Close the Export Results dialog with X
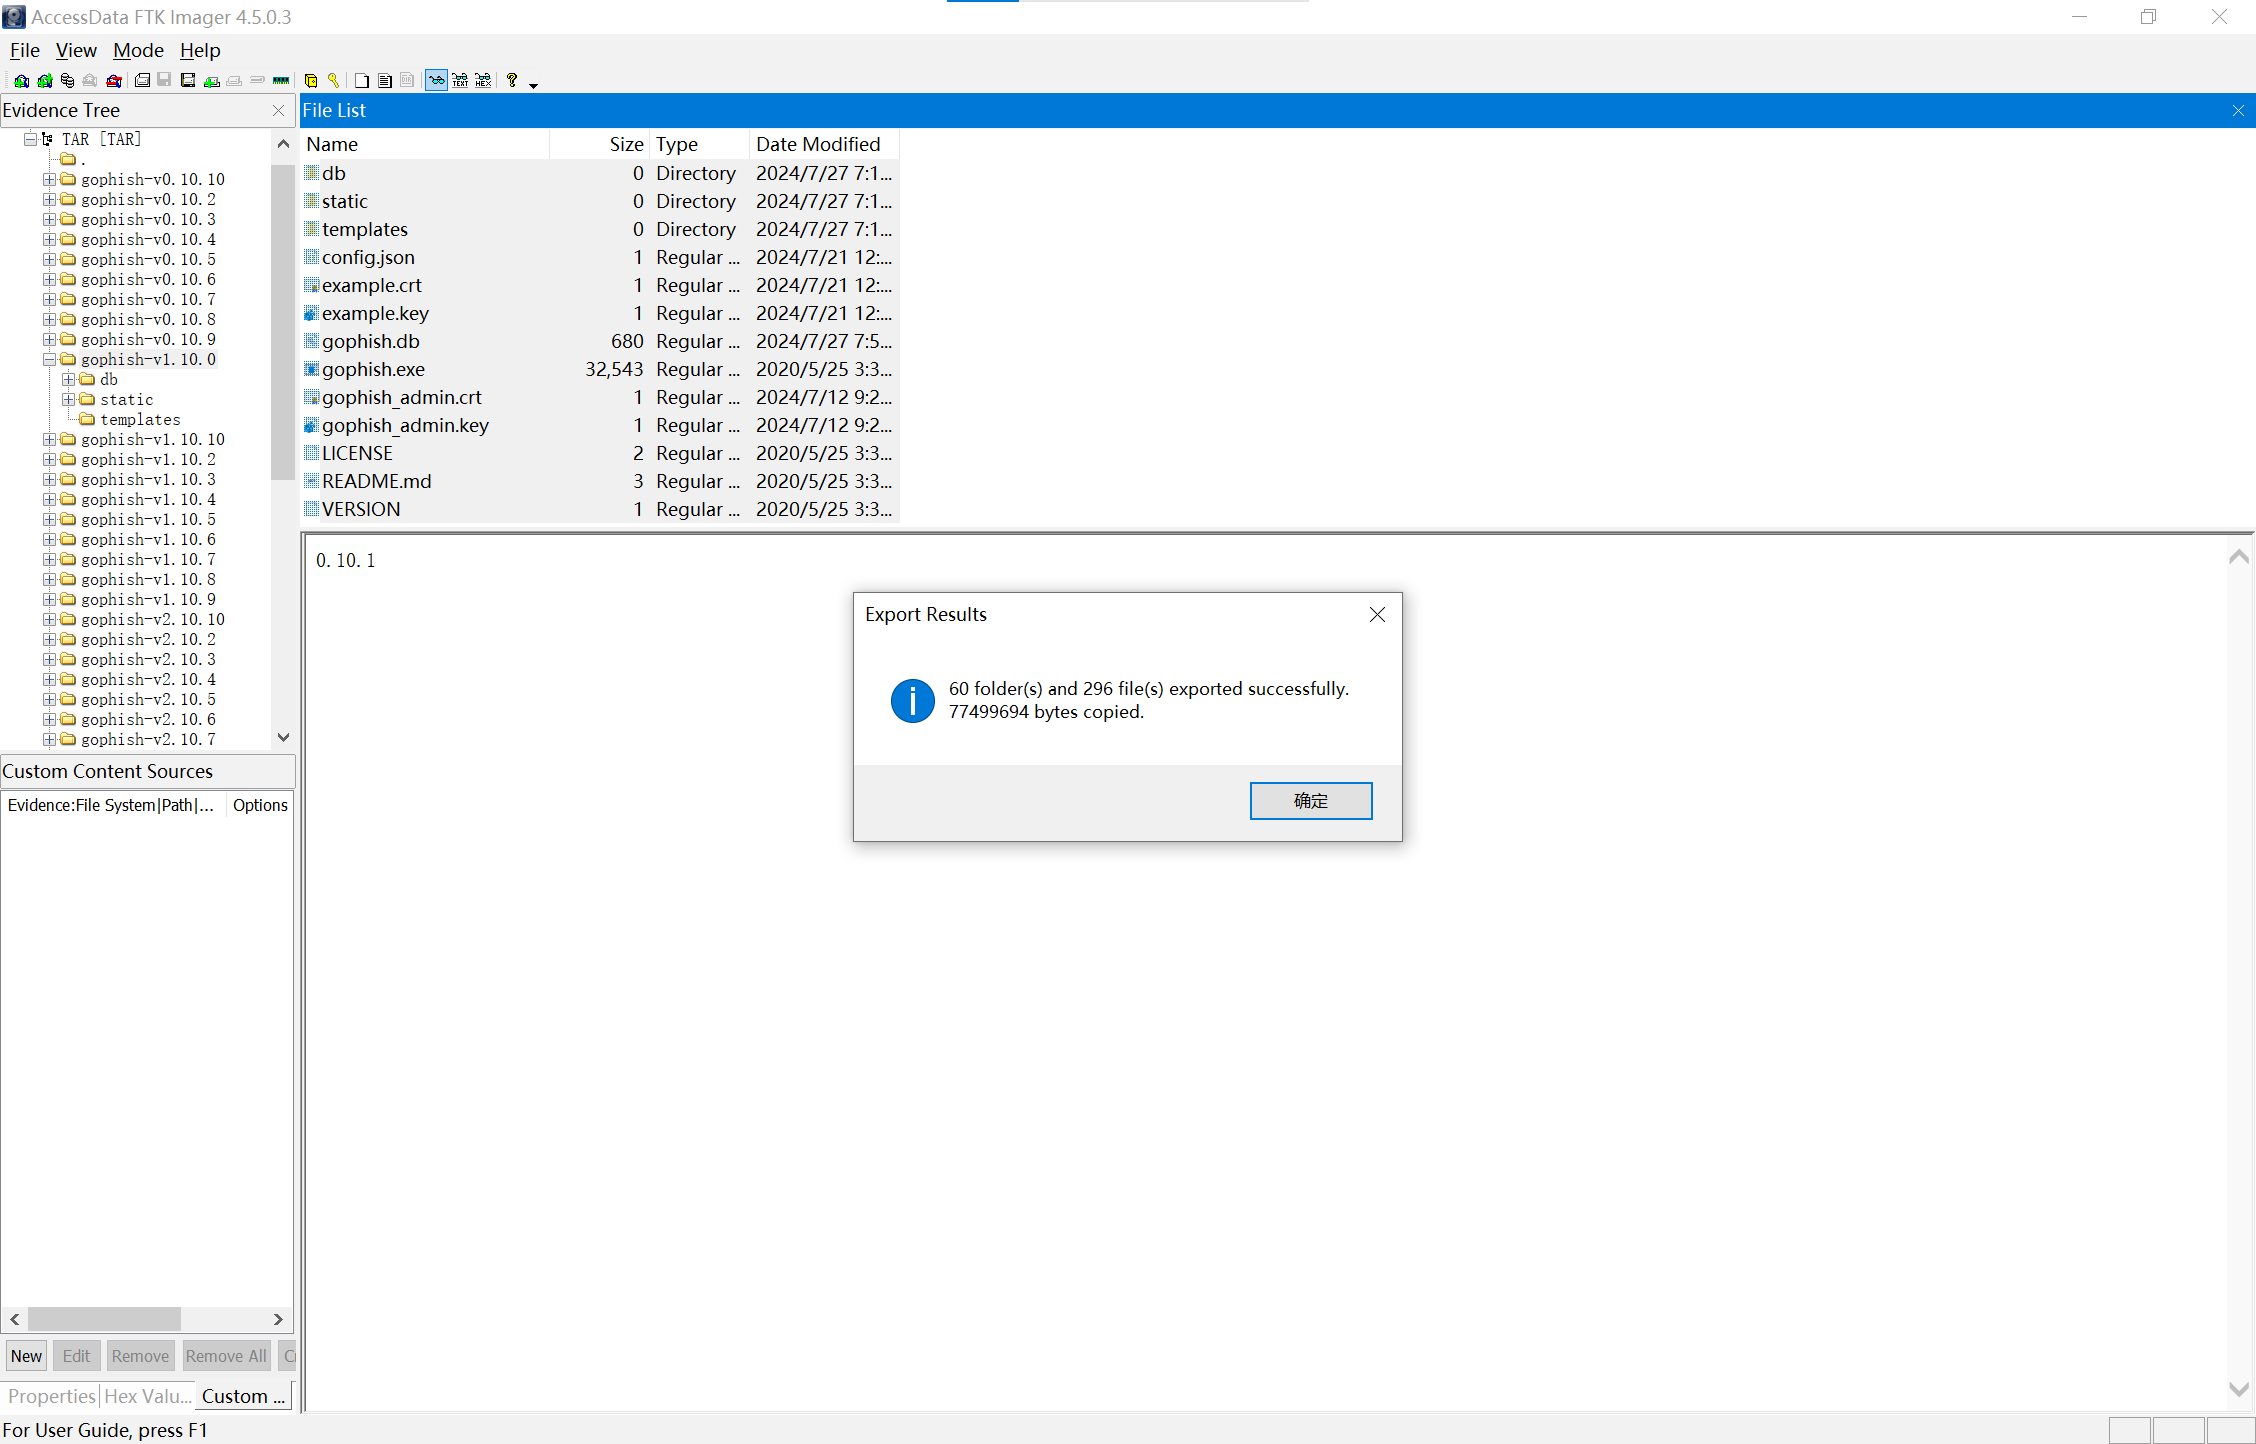2256x1444 pixels. [x=1377, y=614]
